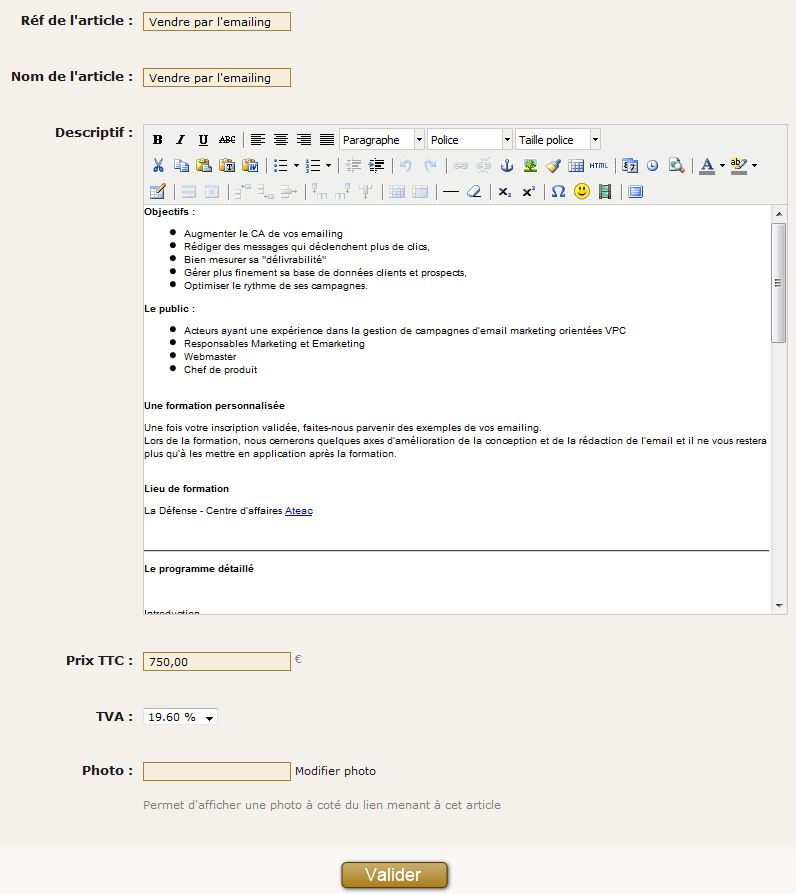Image resolution: width=796 pixels, height=894 pixels.
Task: Click Modifier photo
Action: tap(335, 771)
